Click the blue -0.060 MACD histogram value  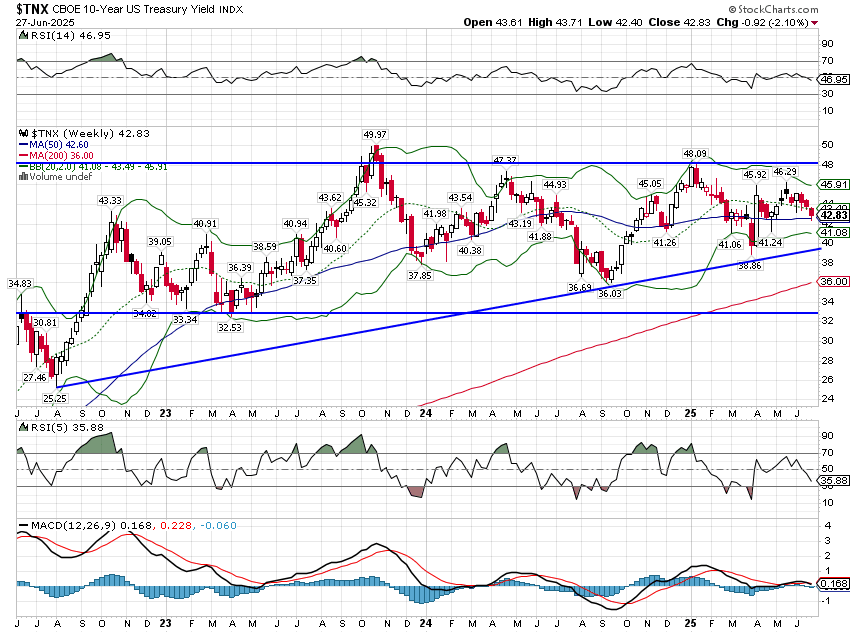click(218, 525)
